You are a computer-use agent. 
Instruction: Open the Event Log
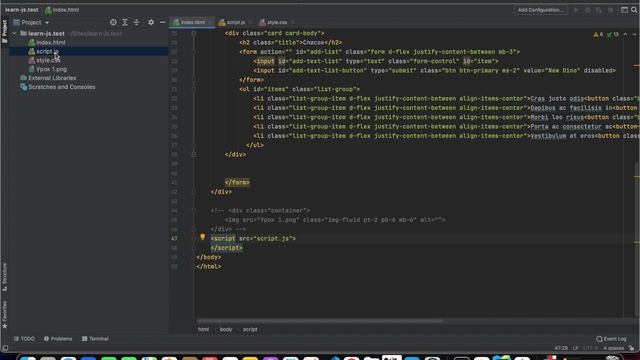(x=611, y=339)
